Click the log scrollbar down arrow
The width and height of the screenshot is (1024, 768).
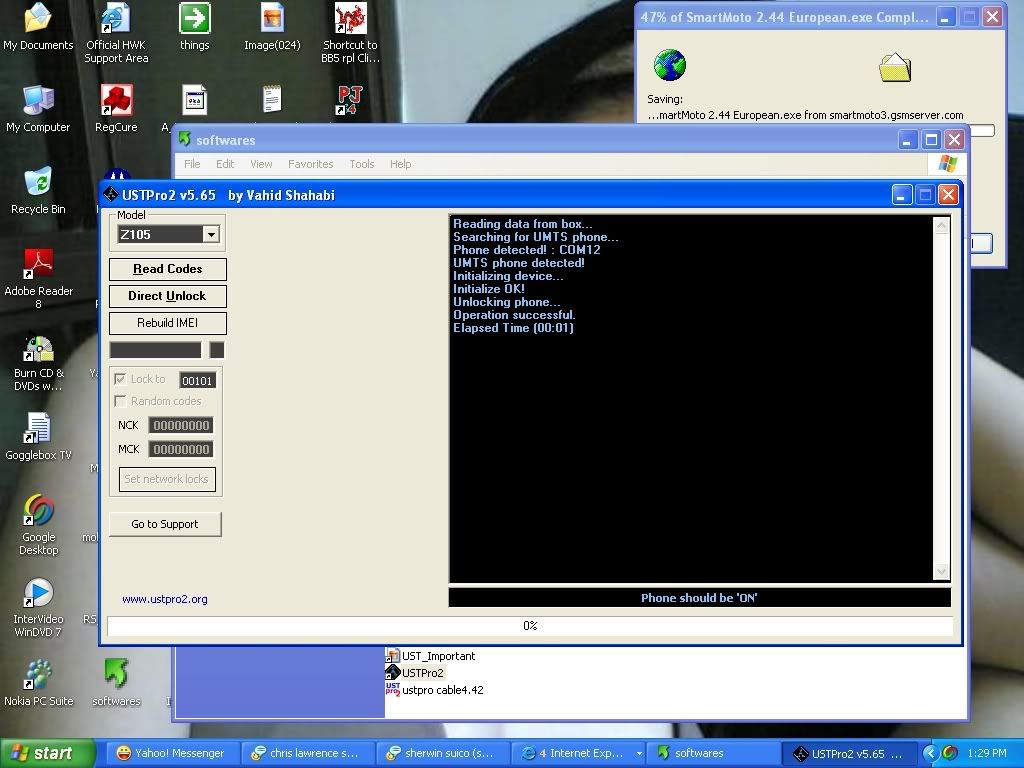(941, 571)
